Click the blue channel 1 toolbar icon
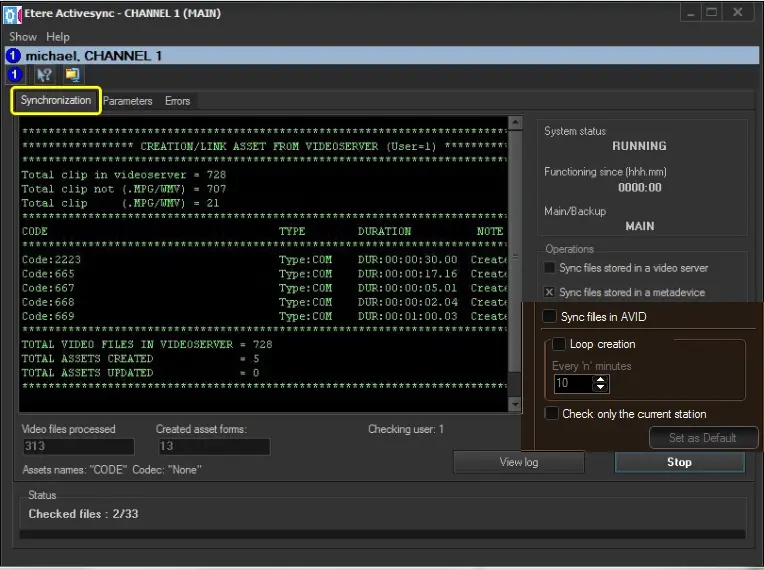The width and height of the screenshot is (764, 570). tap(14, 75)
